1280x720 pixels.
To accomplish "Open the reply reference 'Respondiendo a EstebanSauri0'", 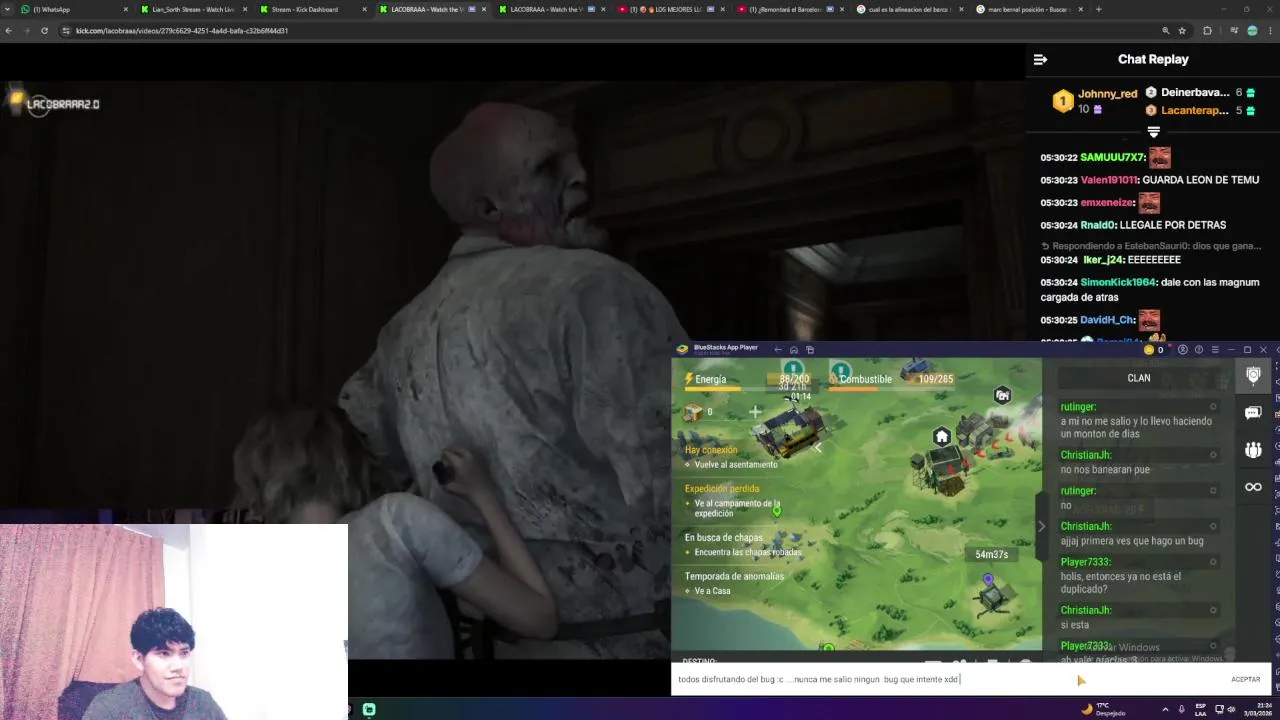I will [1151, 246].
